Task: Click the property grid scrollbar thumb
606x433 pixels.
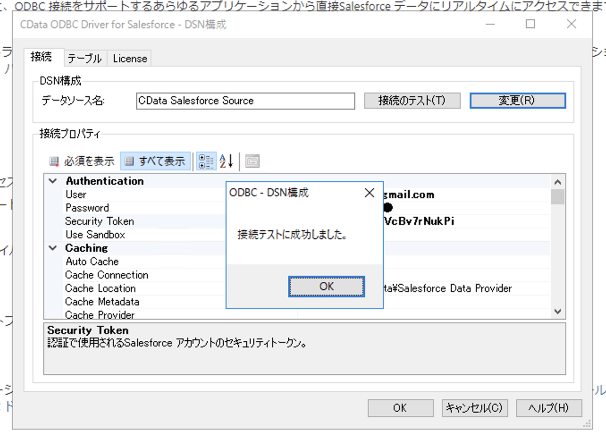Action: (557, 196)
